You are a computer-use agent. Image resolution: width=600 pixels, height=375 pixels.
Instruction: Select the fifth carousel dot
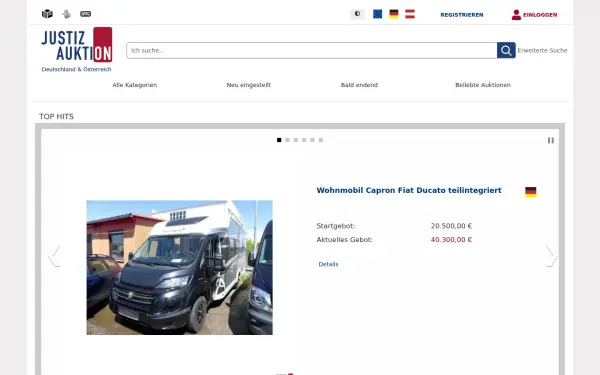312,140
